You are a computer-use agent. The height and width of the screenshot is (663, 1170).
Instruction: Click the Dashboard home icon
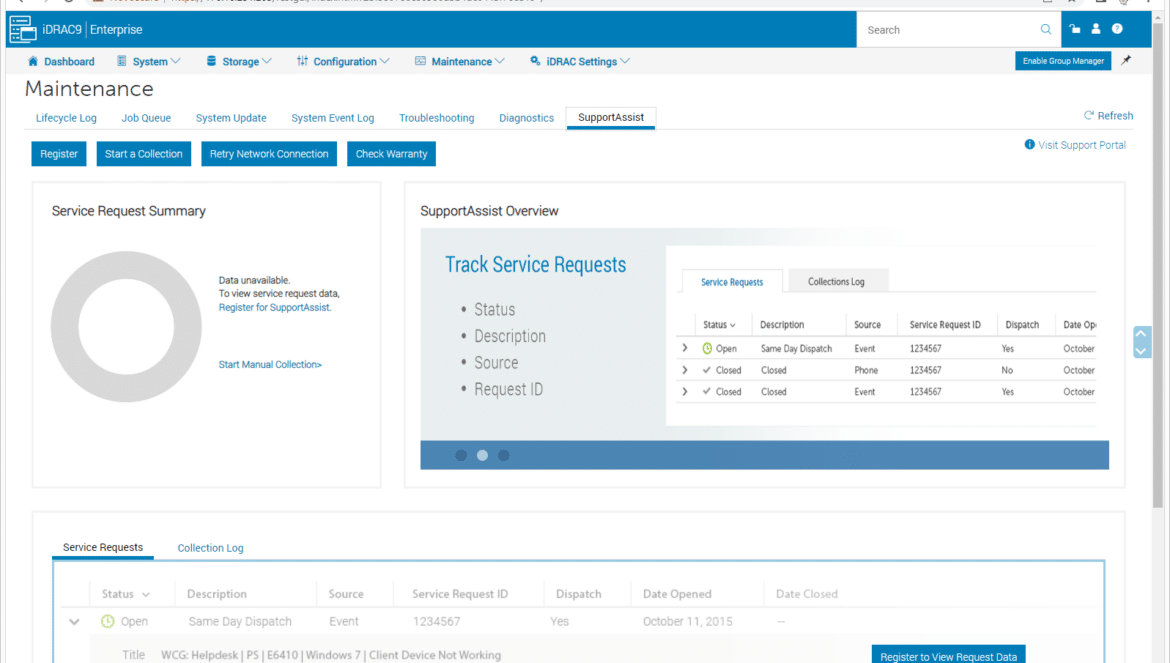point(33,61)
